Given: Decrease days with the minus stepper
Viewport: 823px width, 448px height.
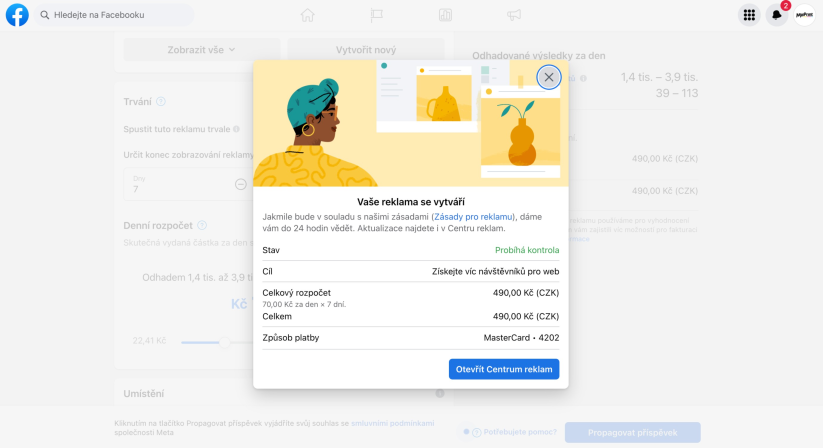Looking at the screenshot, I should (240, 184).
